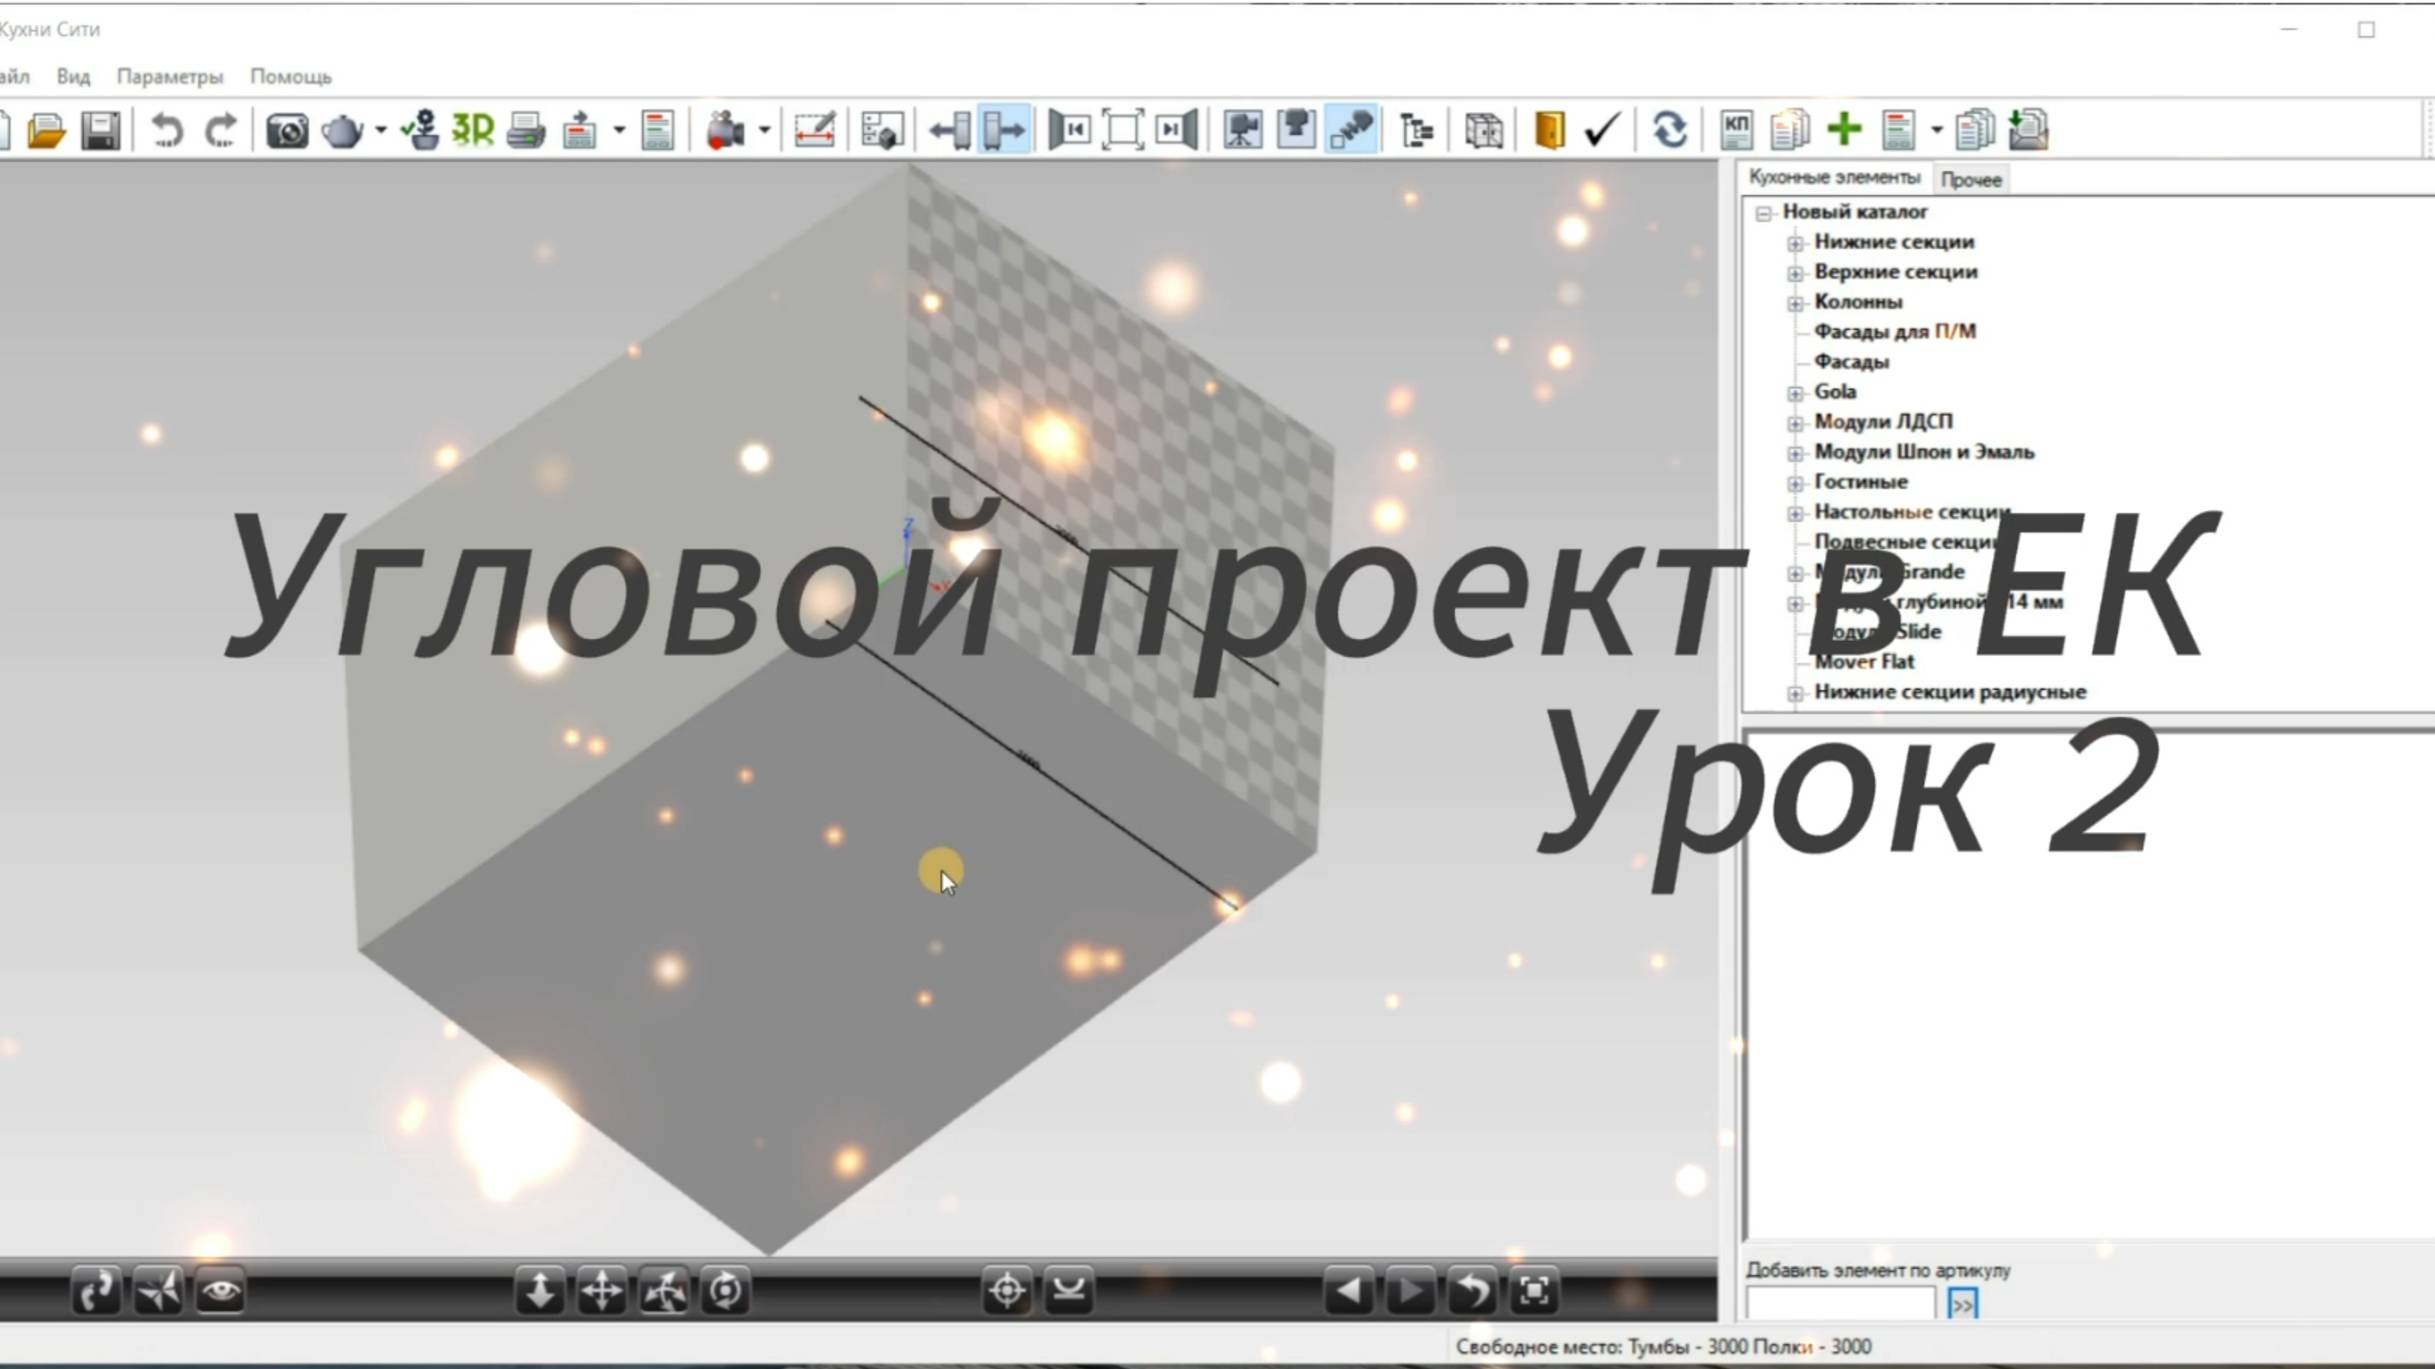
Task: Open the export options dropdown arrow
Action: pos(617,131)
